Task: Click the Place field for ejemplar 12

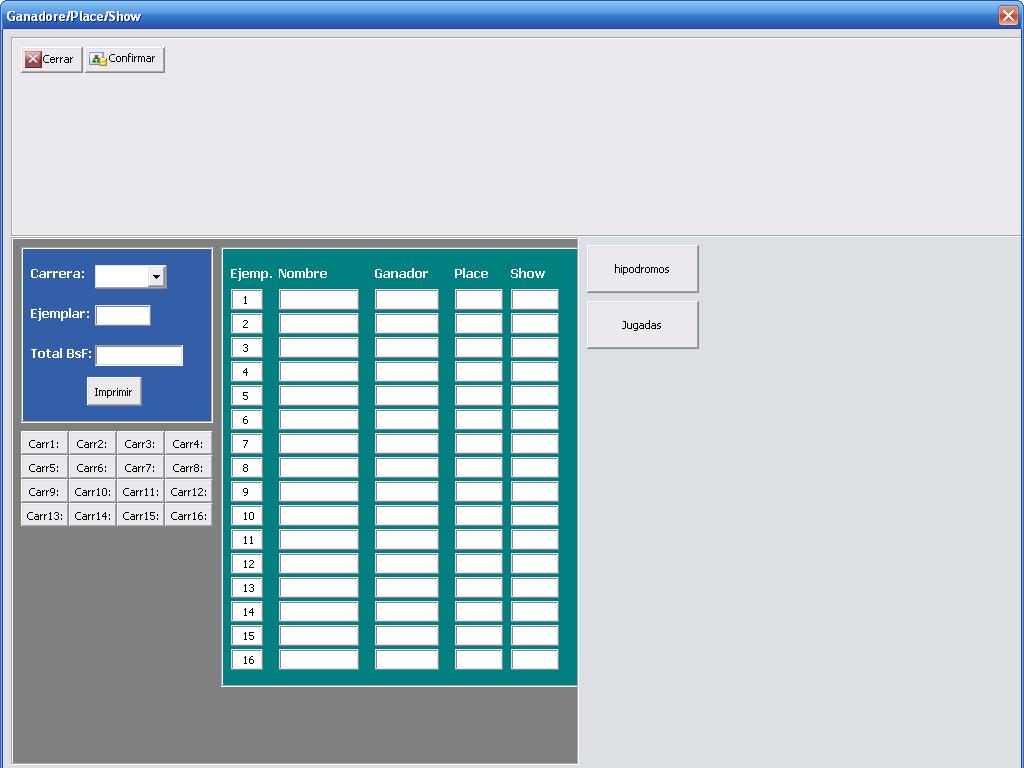Action: pyautogui.click(x=478, y=564)
